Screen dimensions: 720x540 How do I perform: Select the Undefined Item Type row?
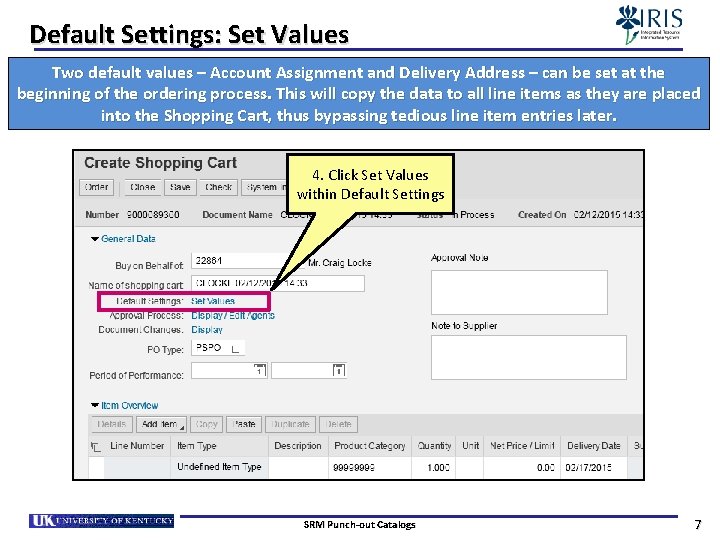click(x=96, y=467)
